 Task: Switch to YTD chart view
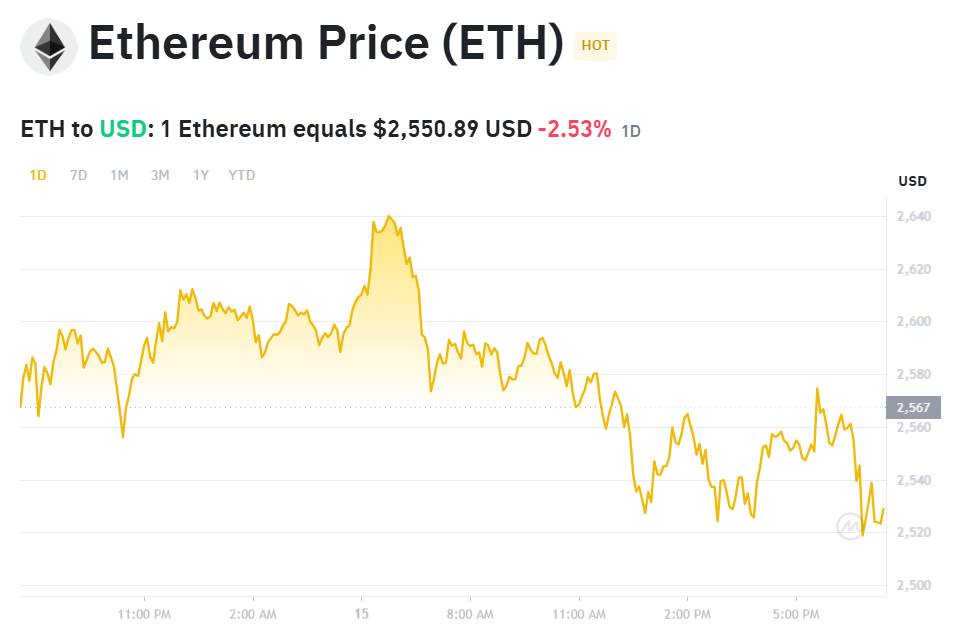click(x=242, y=175)
